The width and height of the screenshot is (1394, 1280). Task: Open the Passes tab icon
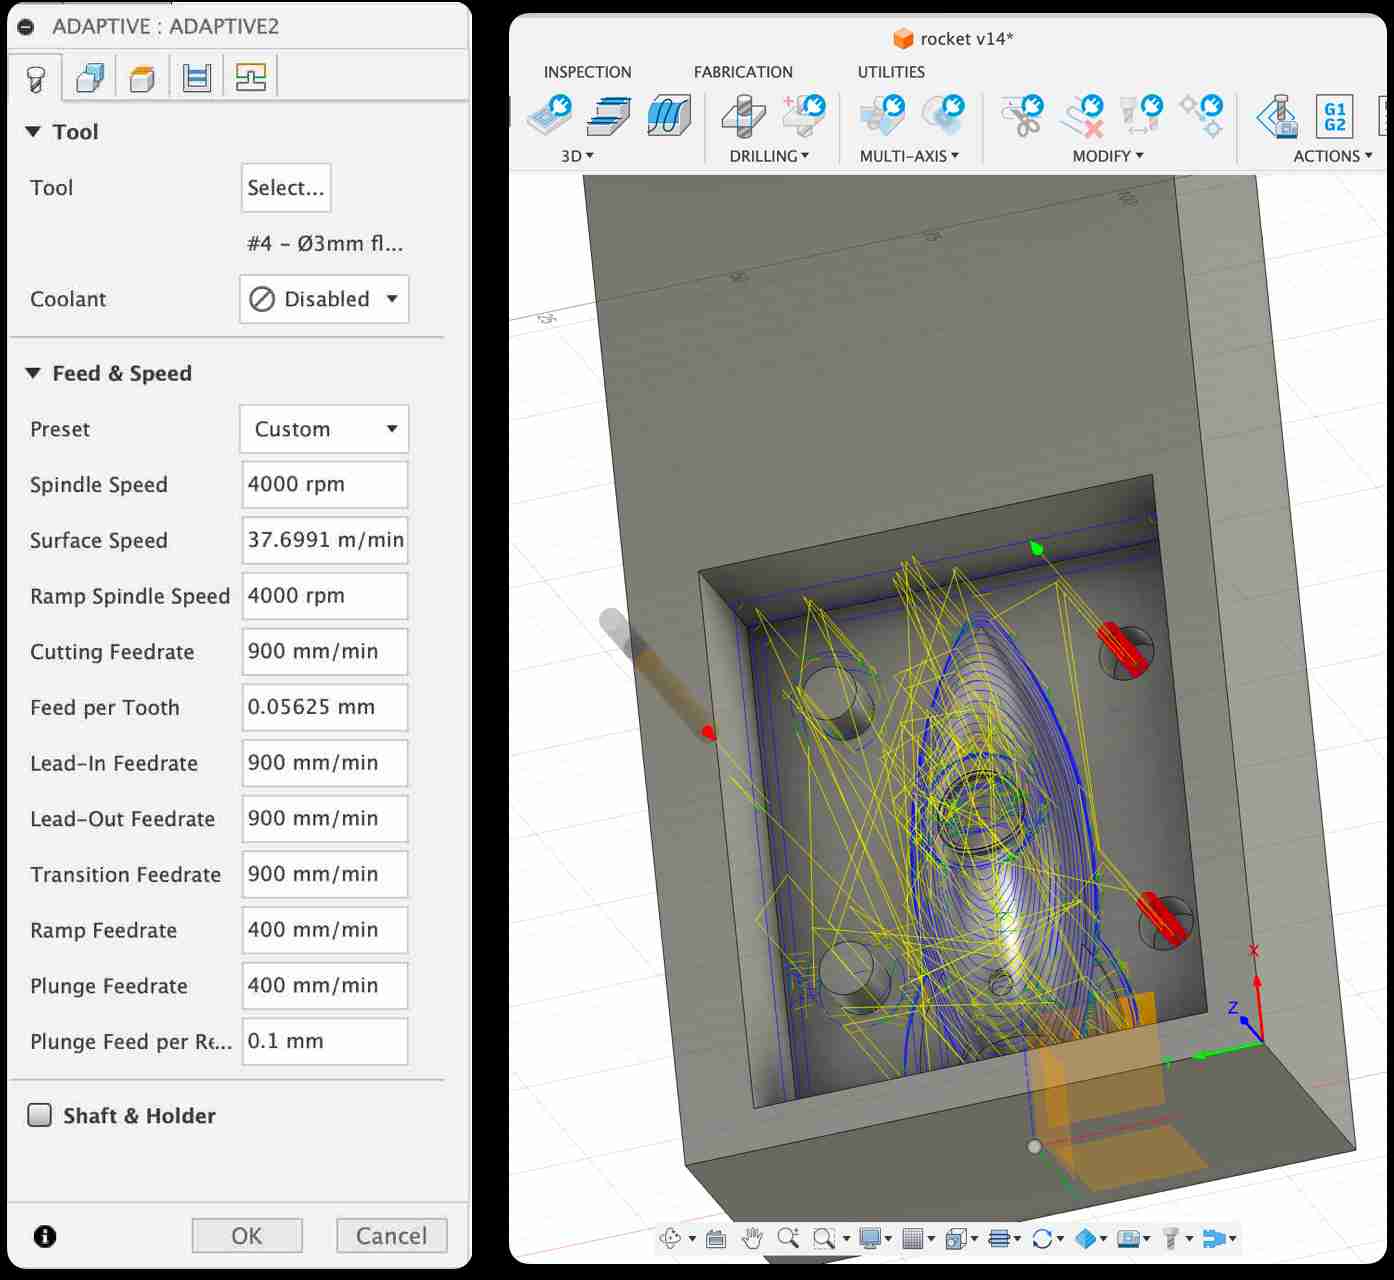pos(197,77)
